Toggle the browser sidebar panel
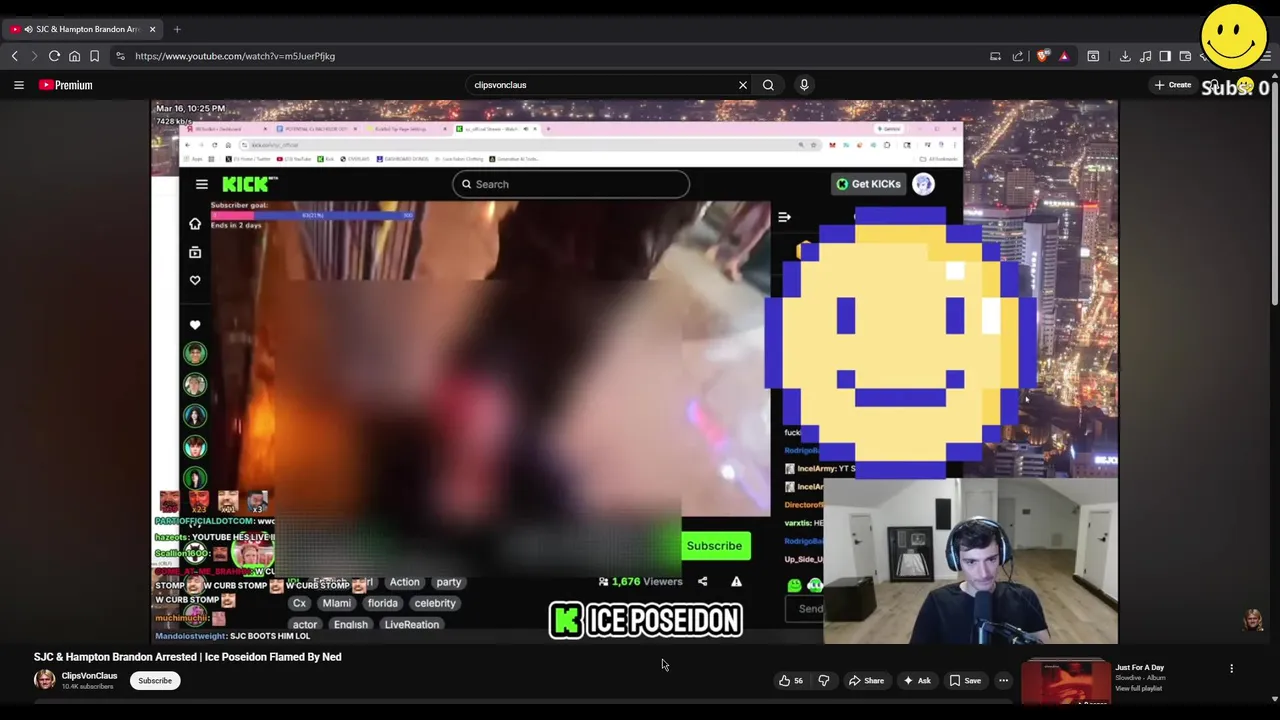This screenshot has height=720, width=1280. [x=1165, y=56]
